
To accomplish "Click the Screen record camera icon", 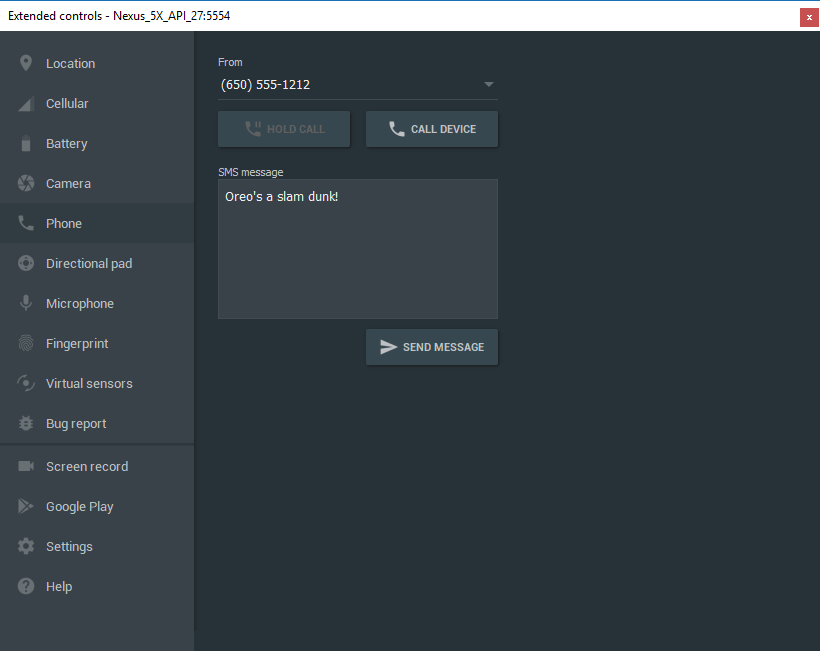I will click(26, 466).
